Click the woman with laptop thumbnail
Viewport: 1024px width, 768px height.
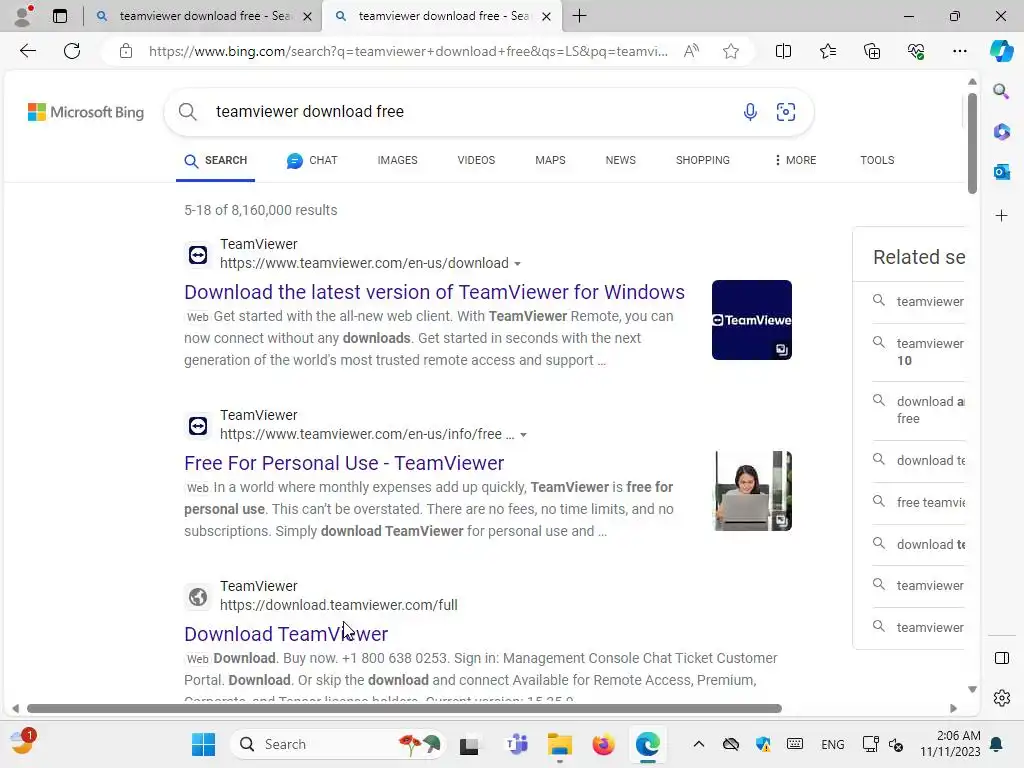754,491
